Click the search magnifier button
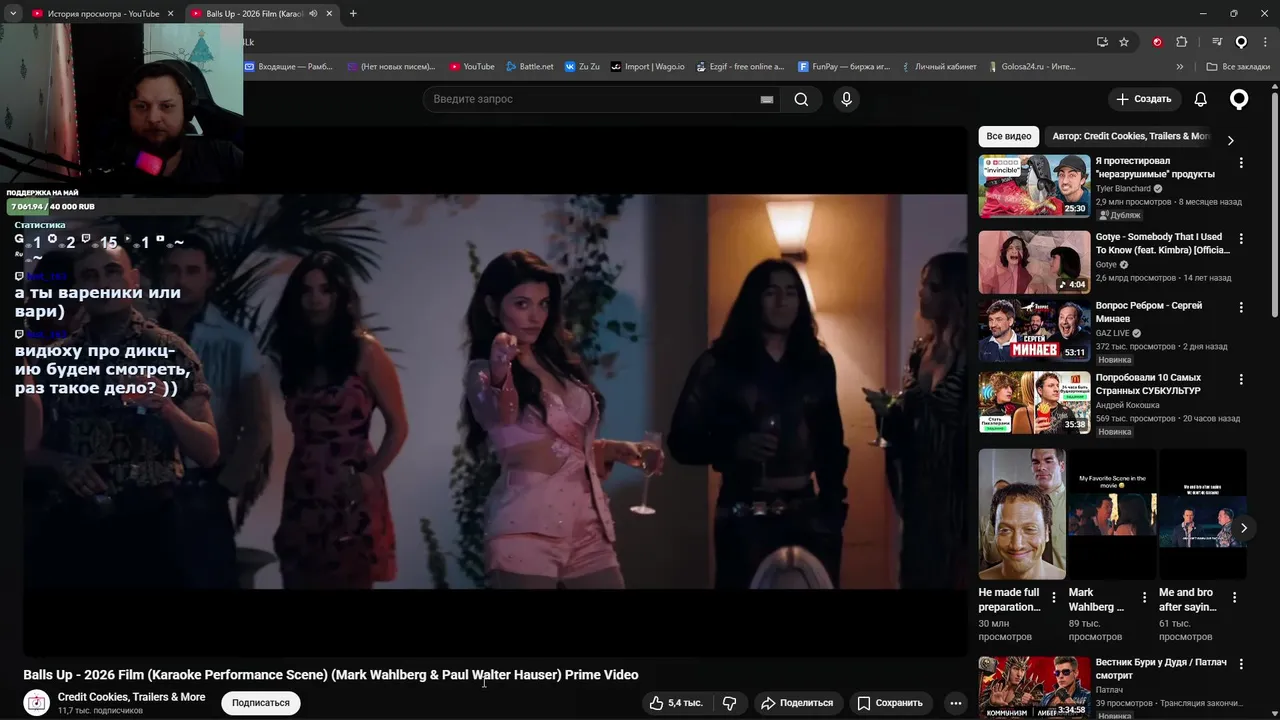Viewport: 1280px width, 720px height. click(x=801, y=99)
